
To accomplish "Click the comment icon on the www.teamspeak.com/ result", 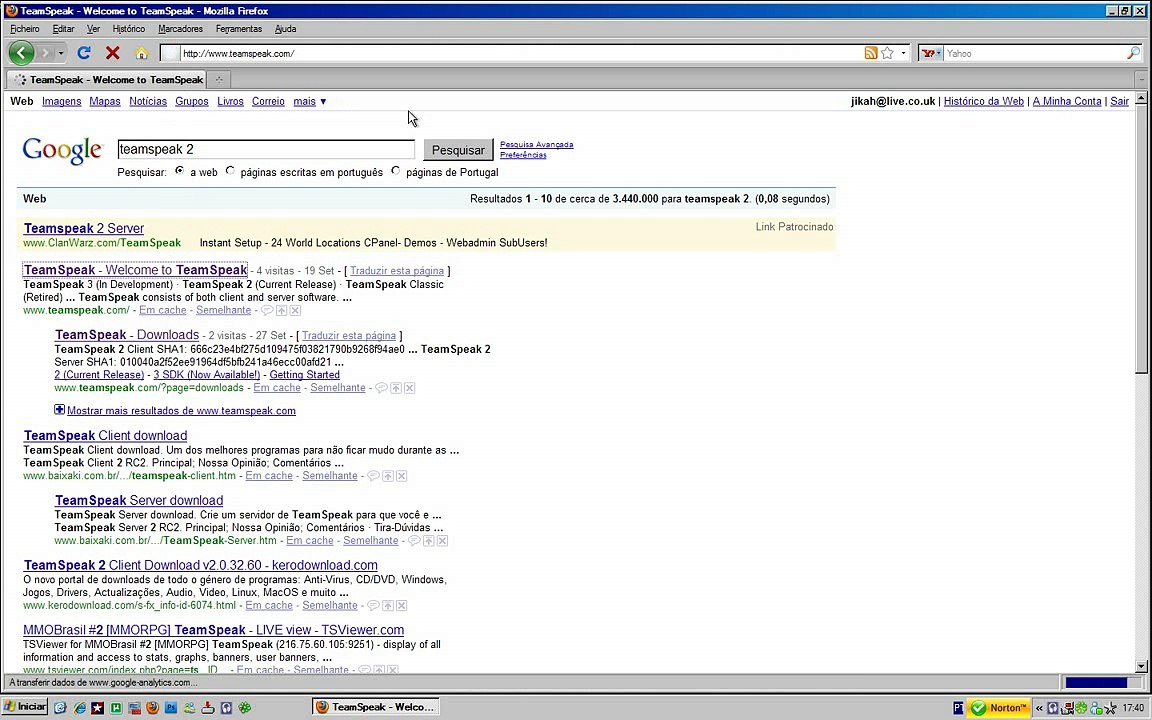I will (x=267, y=310).
